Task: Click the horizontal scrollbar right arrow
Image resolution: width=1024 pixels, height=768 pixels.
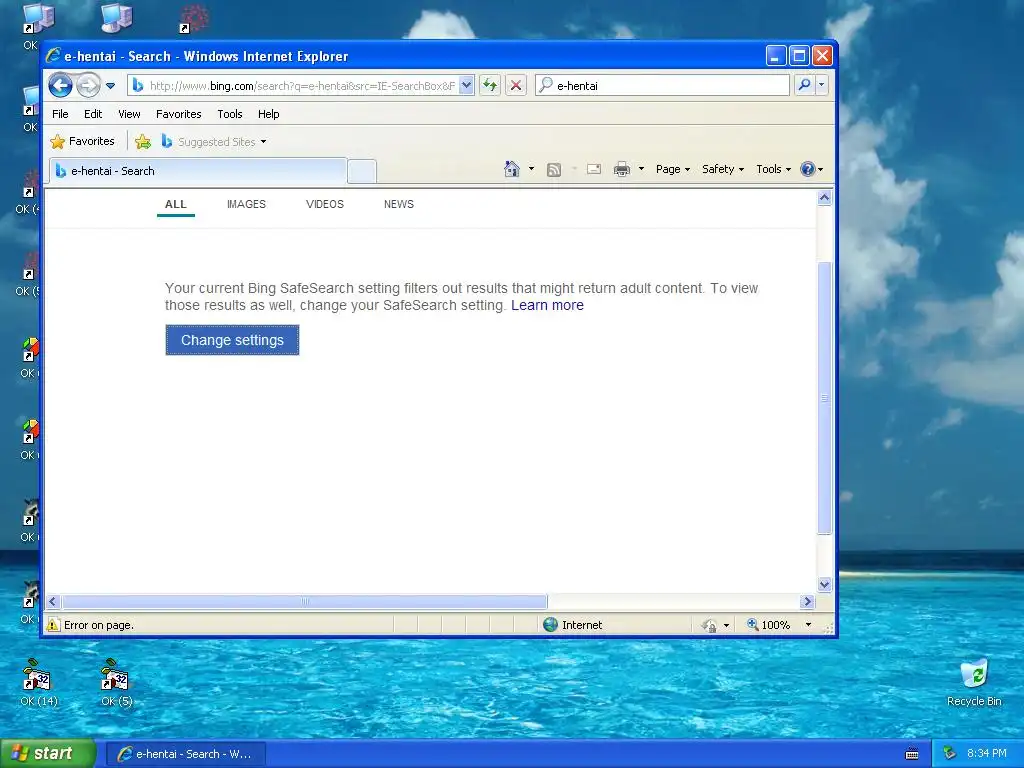Action: (807, 601)
